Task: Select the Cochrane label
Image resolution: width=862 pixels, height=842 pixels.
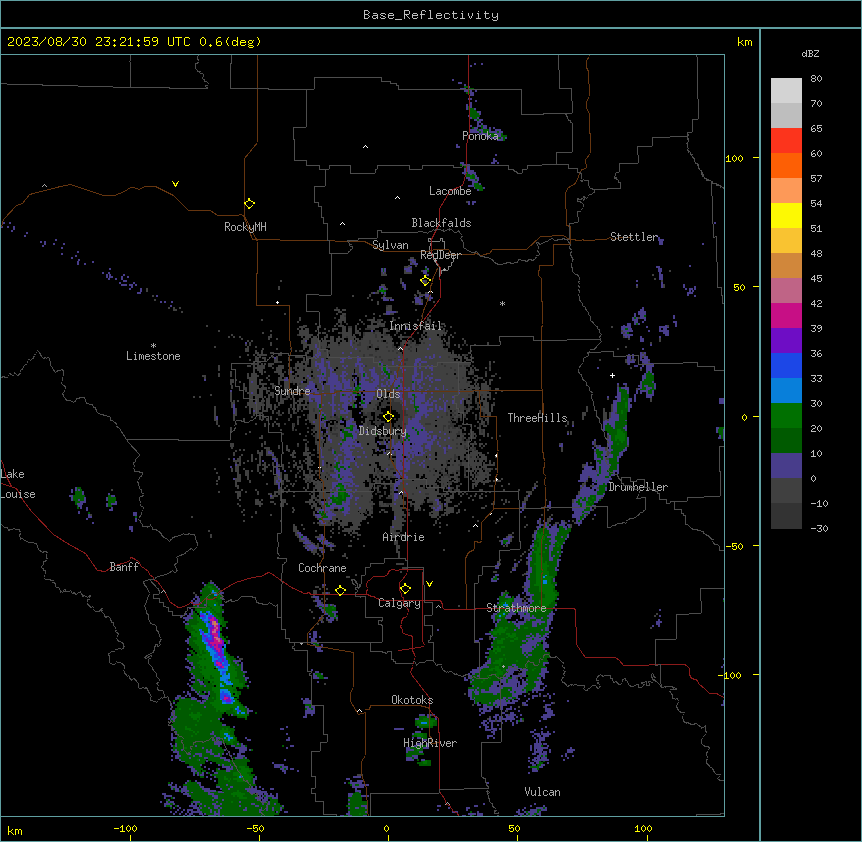Action: click(x=322, y=568)
